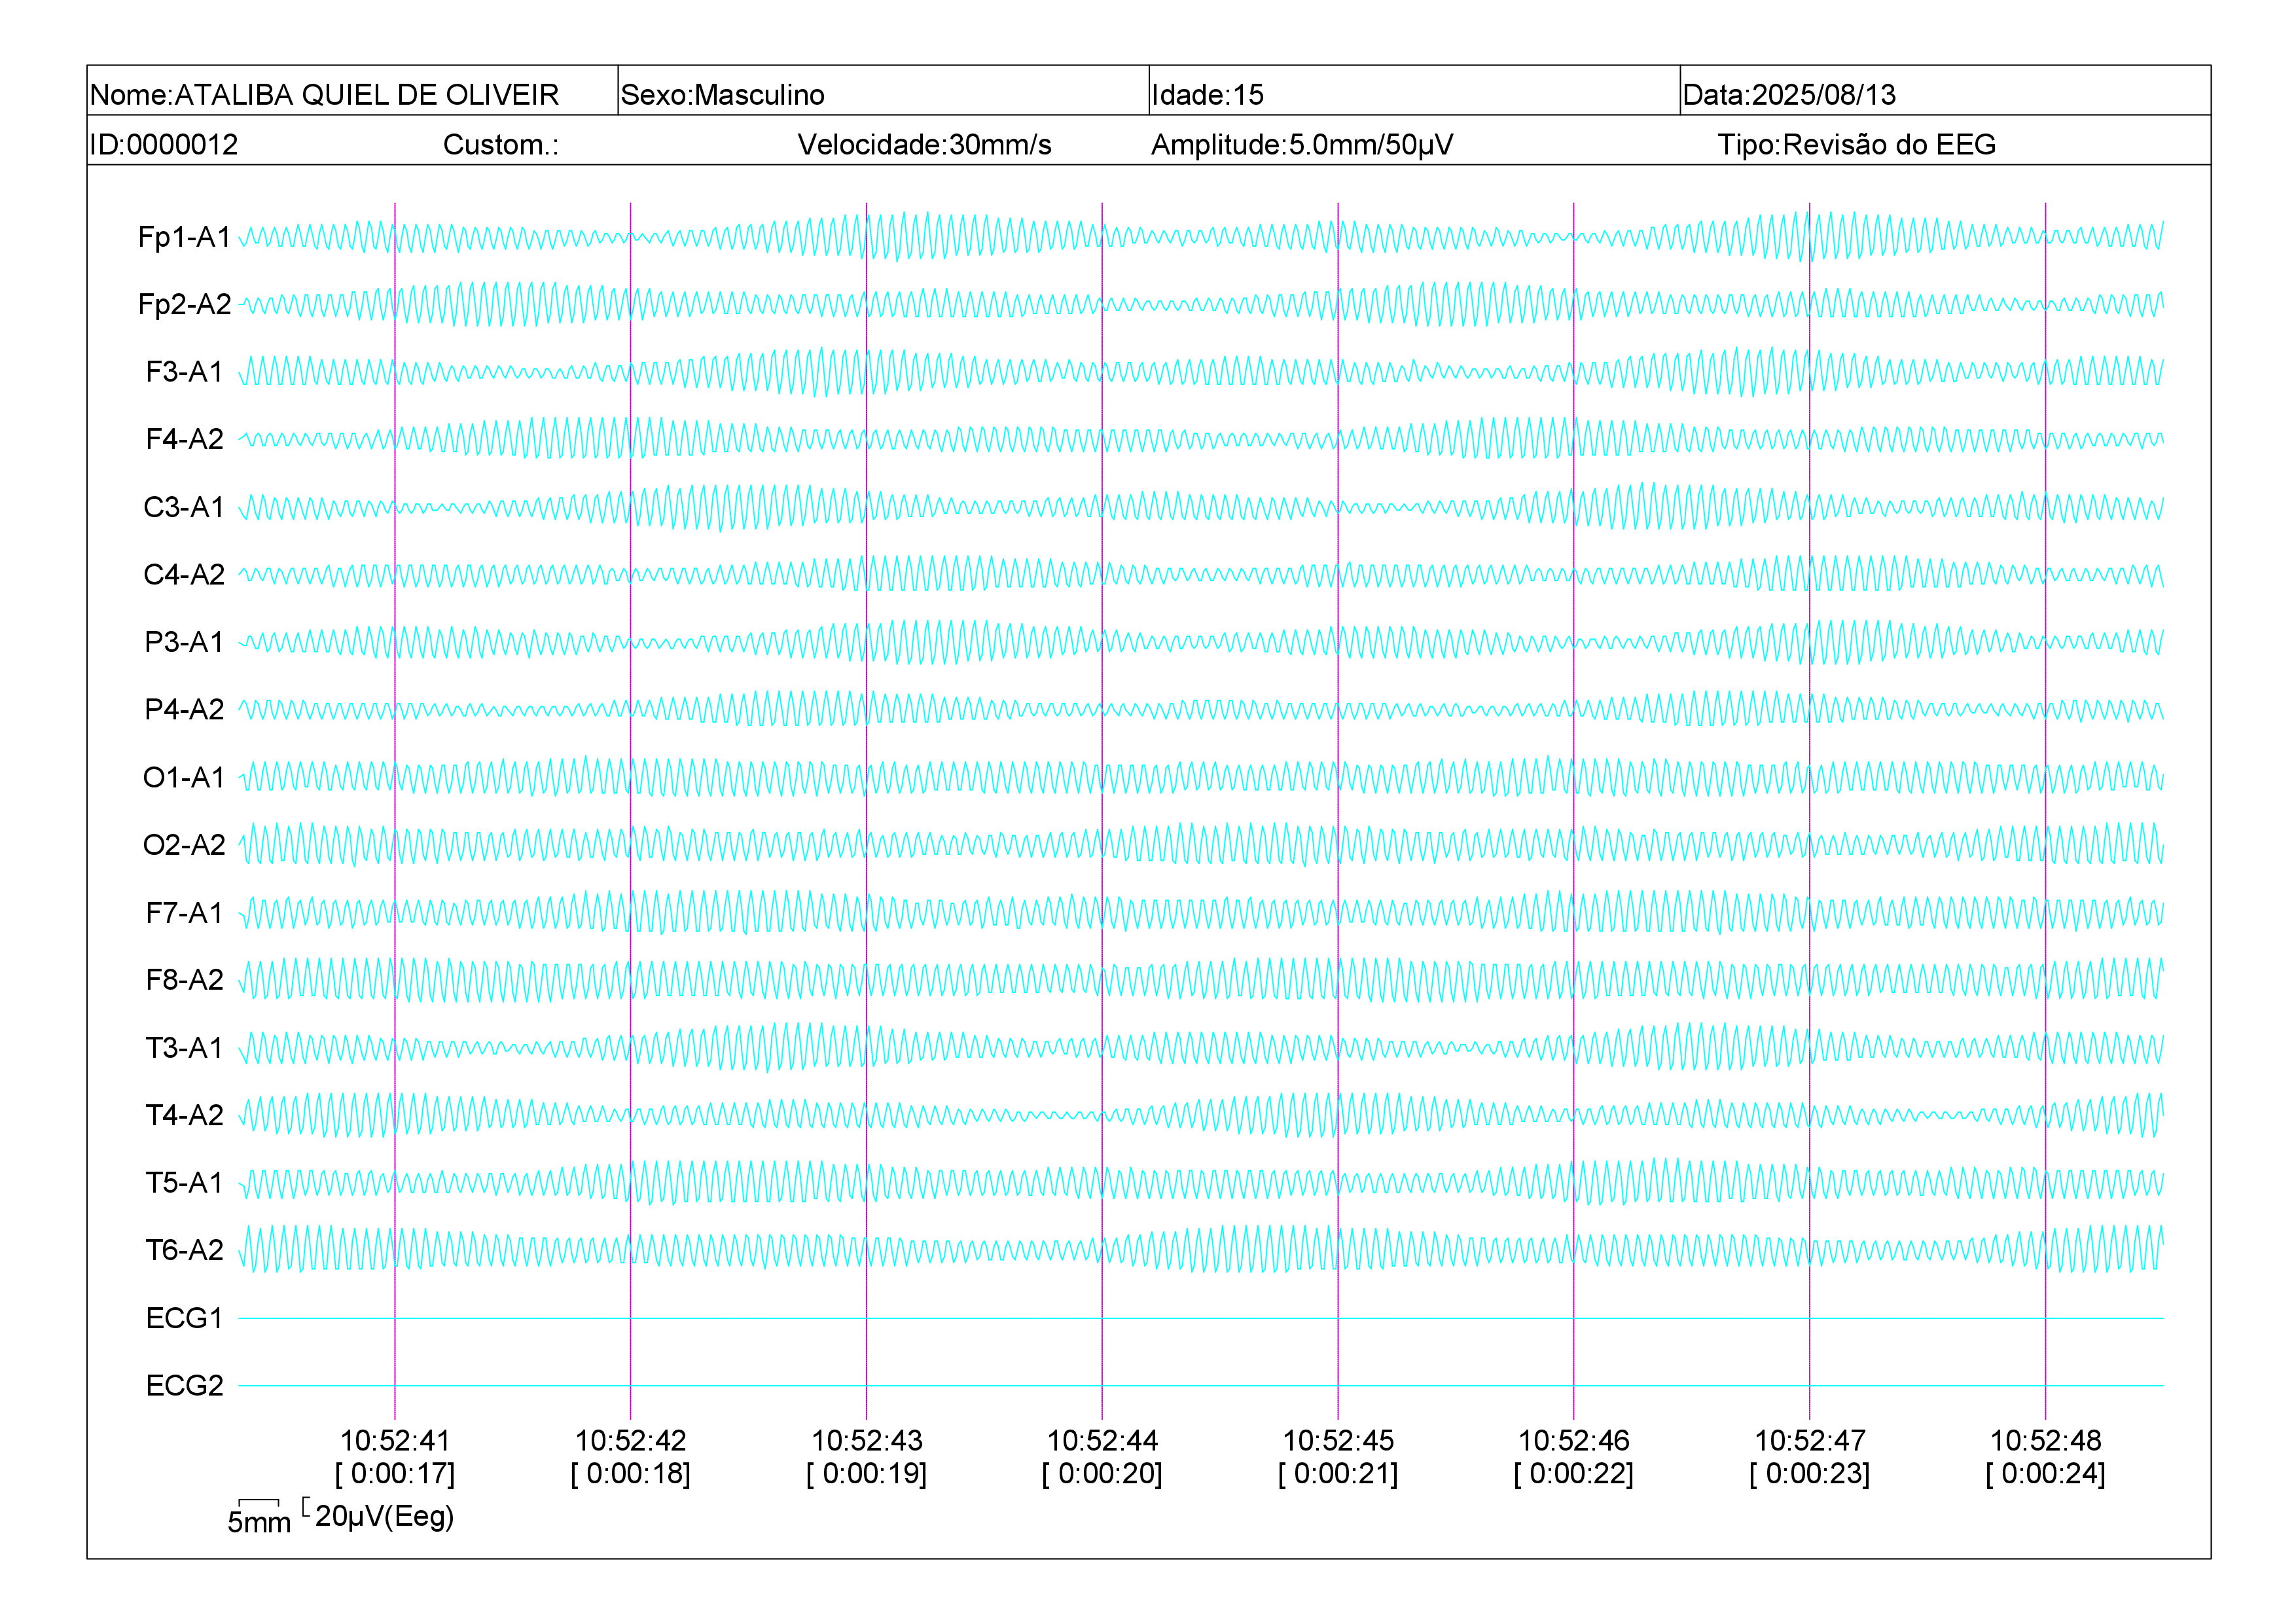Click the ID:0000012 text

[x=164, y=145]
